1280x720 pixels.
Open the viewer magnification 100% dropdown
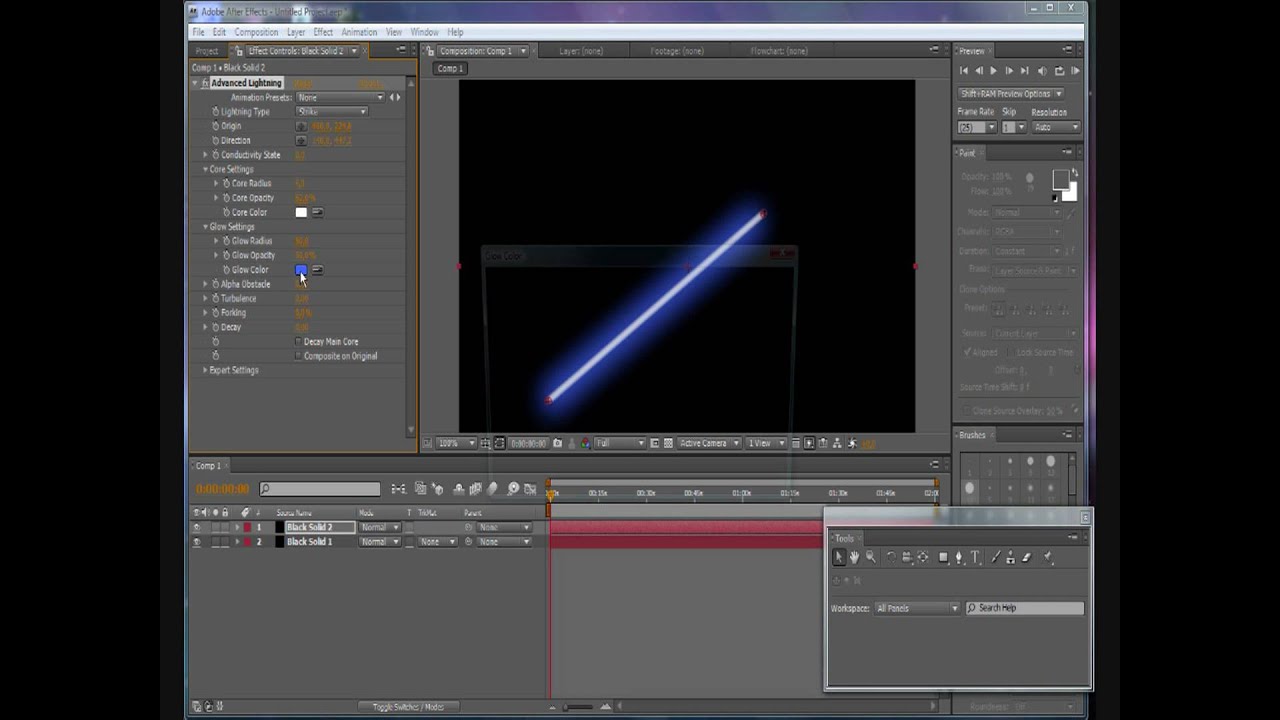(x=455, y=443)
